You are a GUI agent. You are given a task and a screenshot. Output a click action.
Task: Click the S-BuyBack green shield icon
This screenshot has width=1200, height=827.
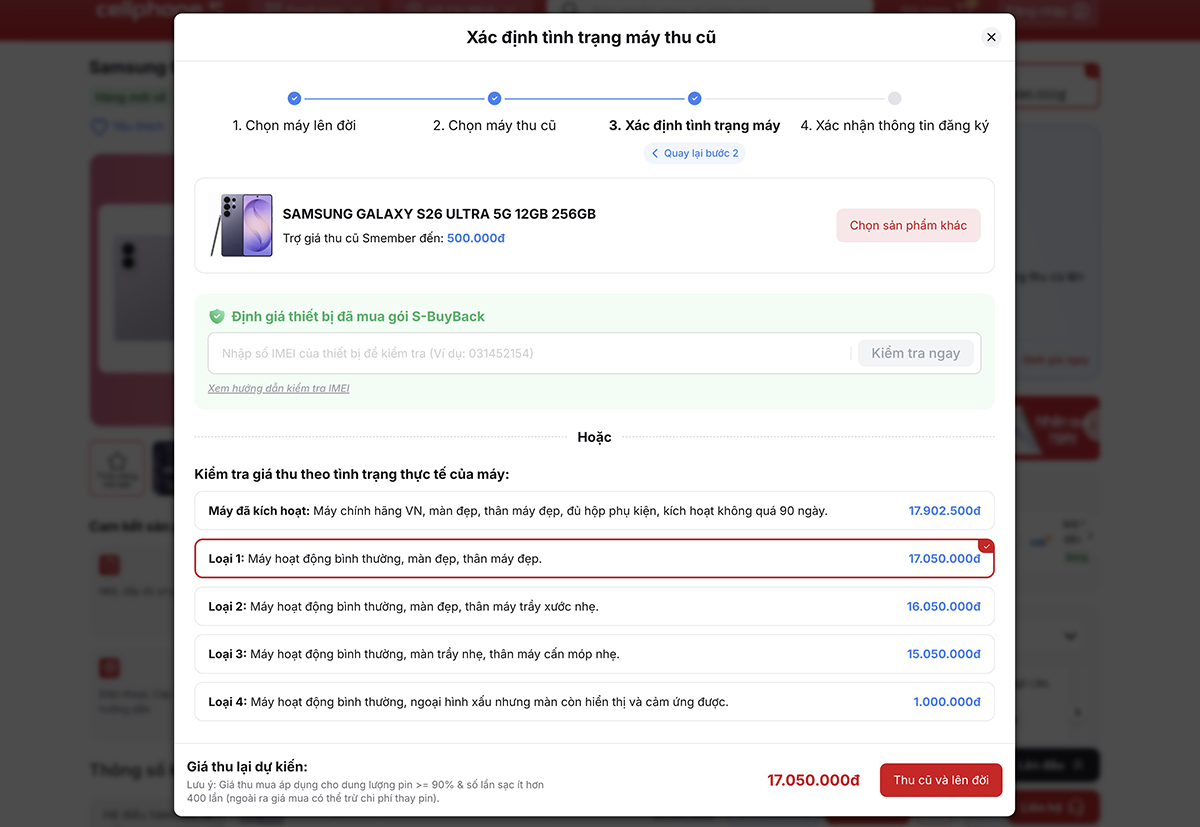[x=216, y=316]
